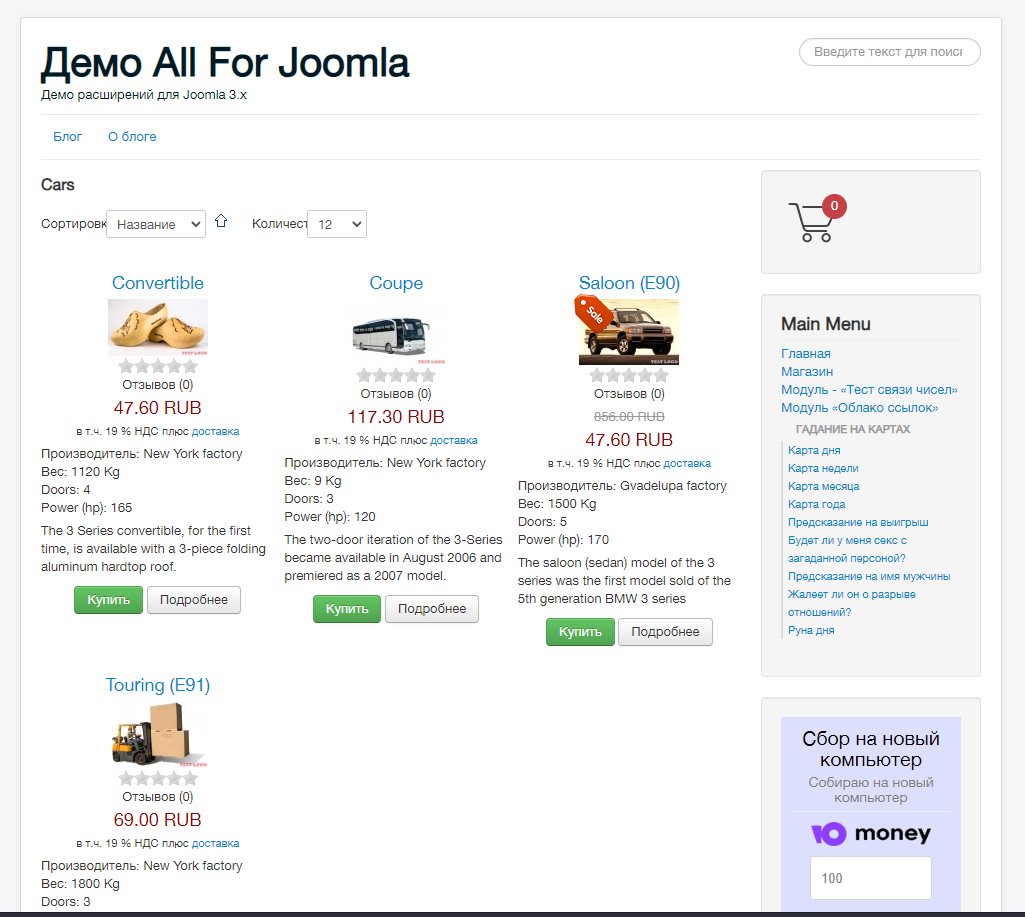
Task: Buy the Saloon (E90) with Купить
Action: click(580, 632)
